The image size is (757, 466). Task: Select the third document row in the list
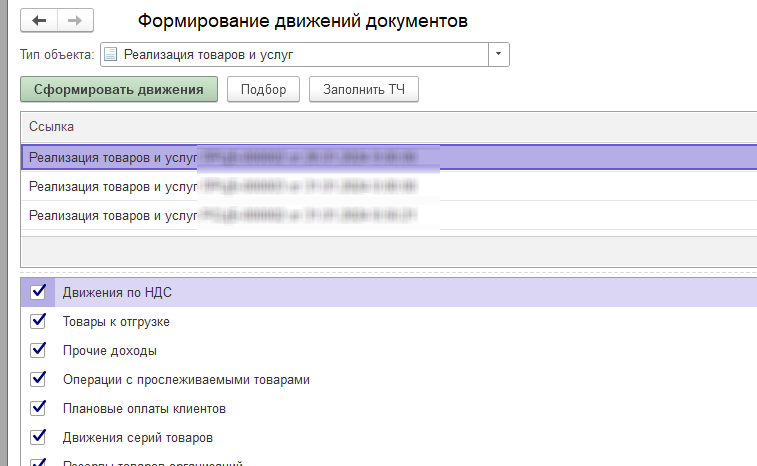point(230,215)
